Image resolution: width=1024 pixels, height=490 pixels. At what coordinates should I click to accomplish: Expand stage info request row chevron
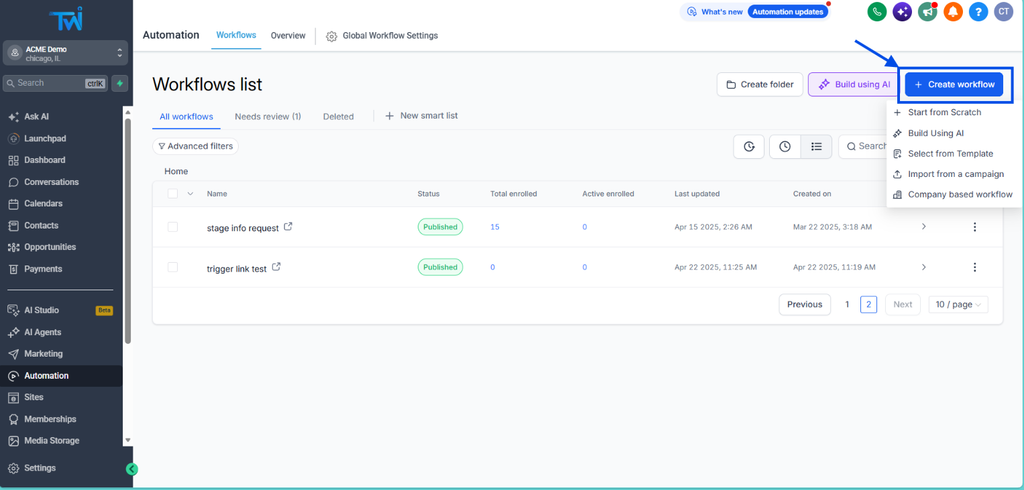point(923,227)
